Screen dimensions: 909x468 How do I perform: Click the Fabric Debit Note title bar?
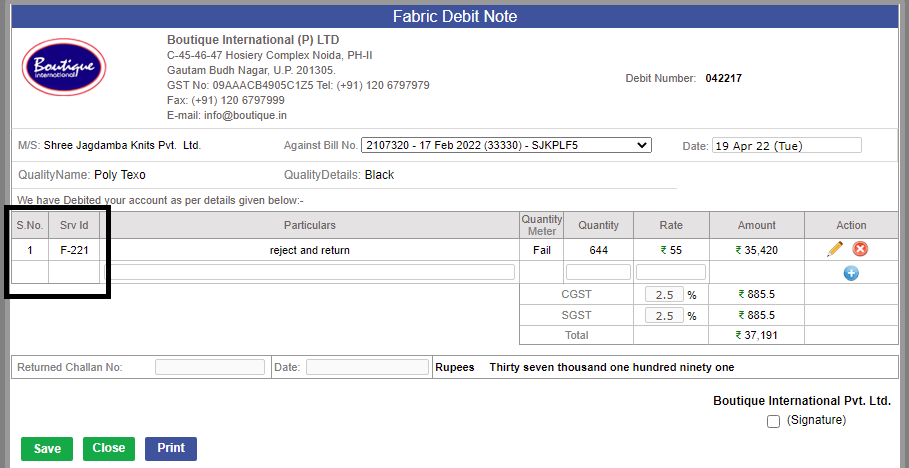[454, 16]
